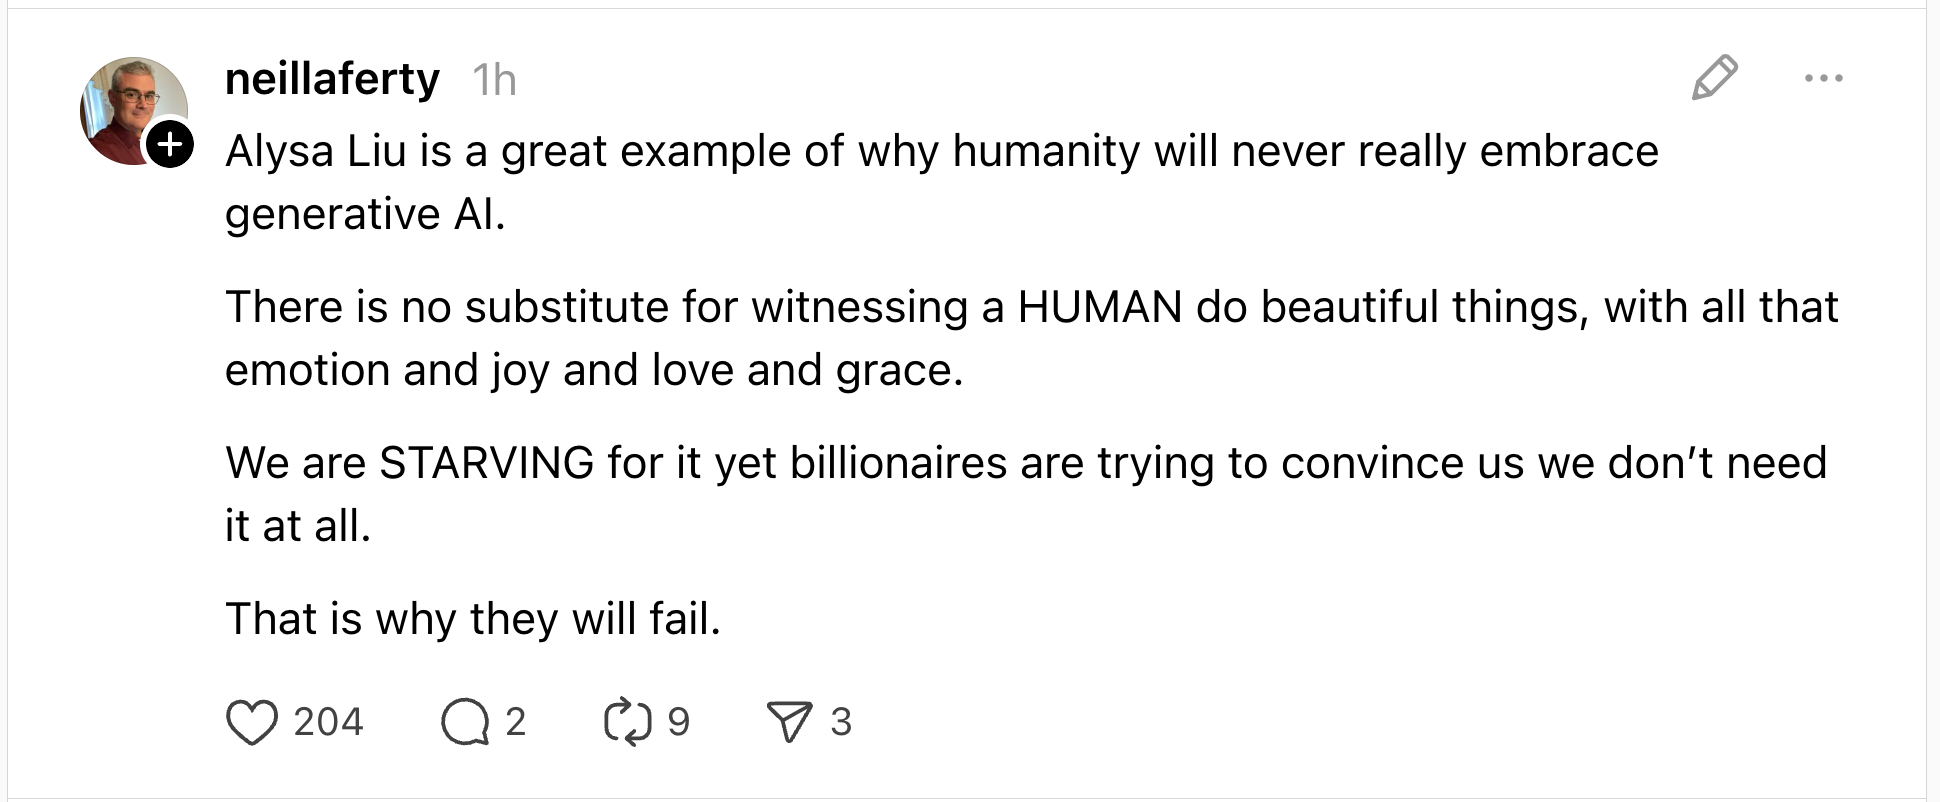Image resolution: width=1940 pixels, height=802 pixels.
Task: Click the words 'it at all.'
Action: click(x=298, y=526)
